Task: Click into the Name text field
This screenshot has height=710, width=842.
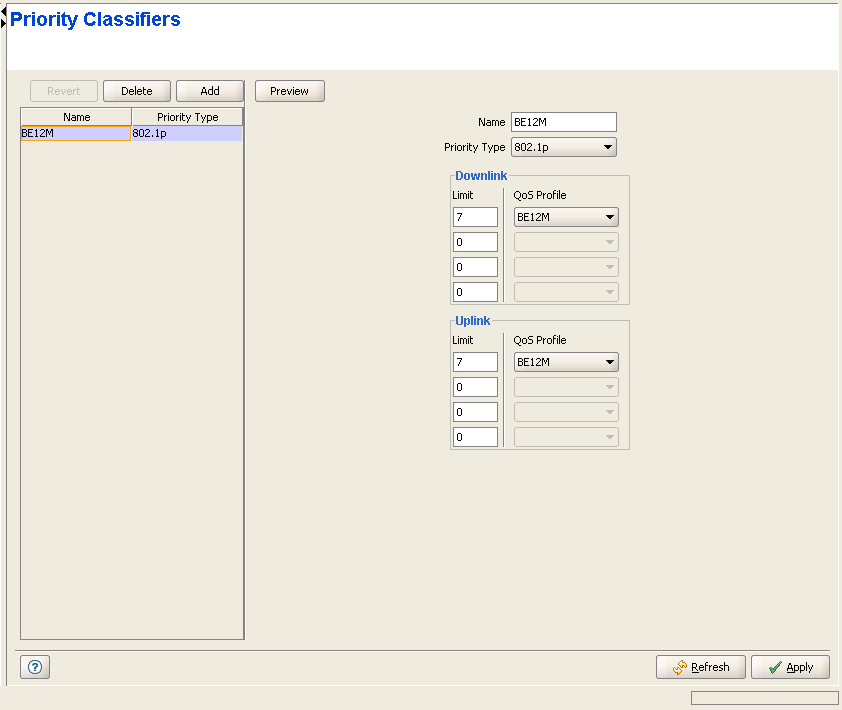Action: click(563, 122)
